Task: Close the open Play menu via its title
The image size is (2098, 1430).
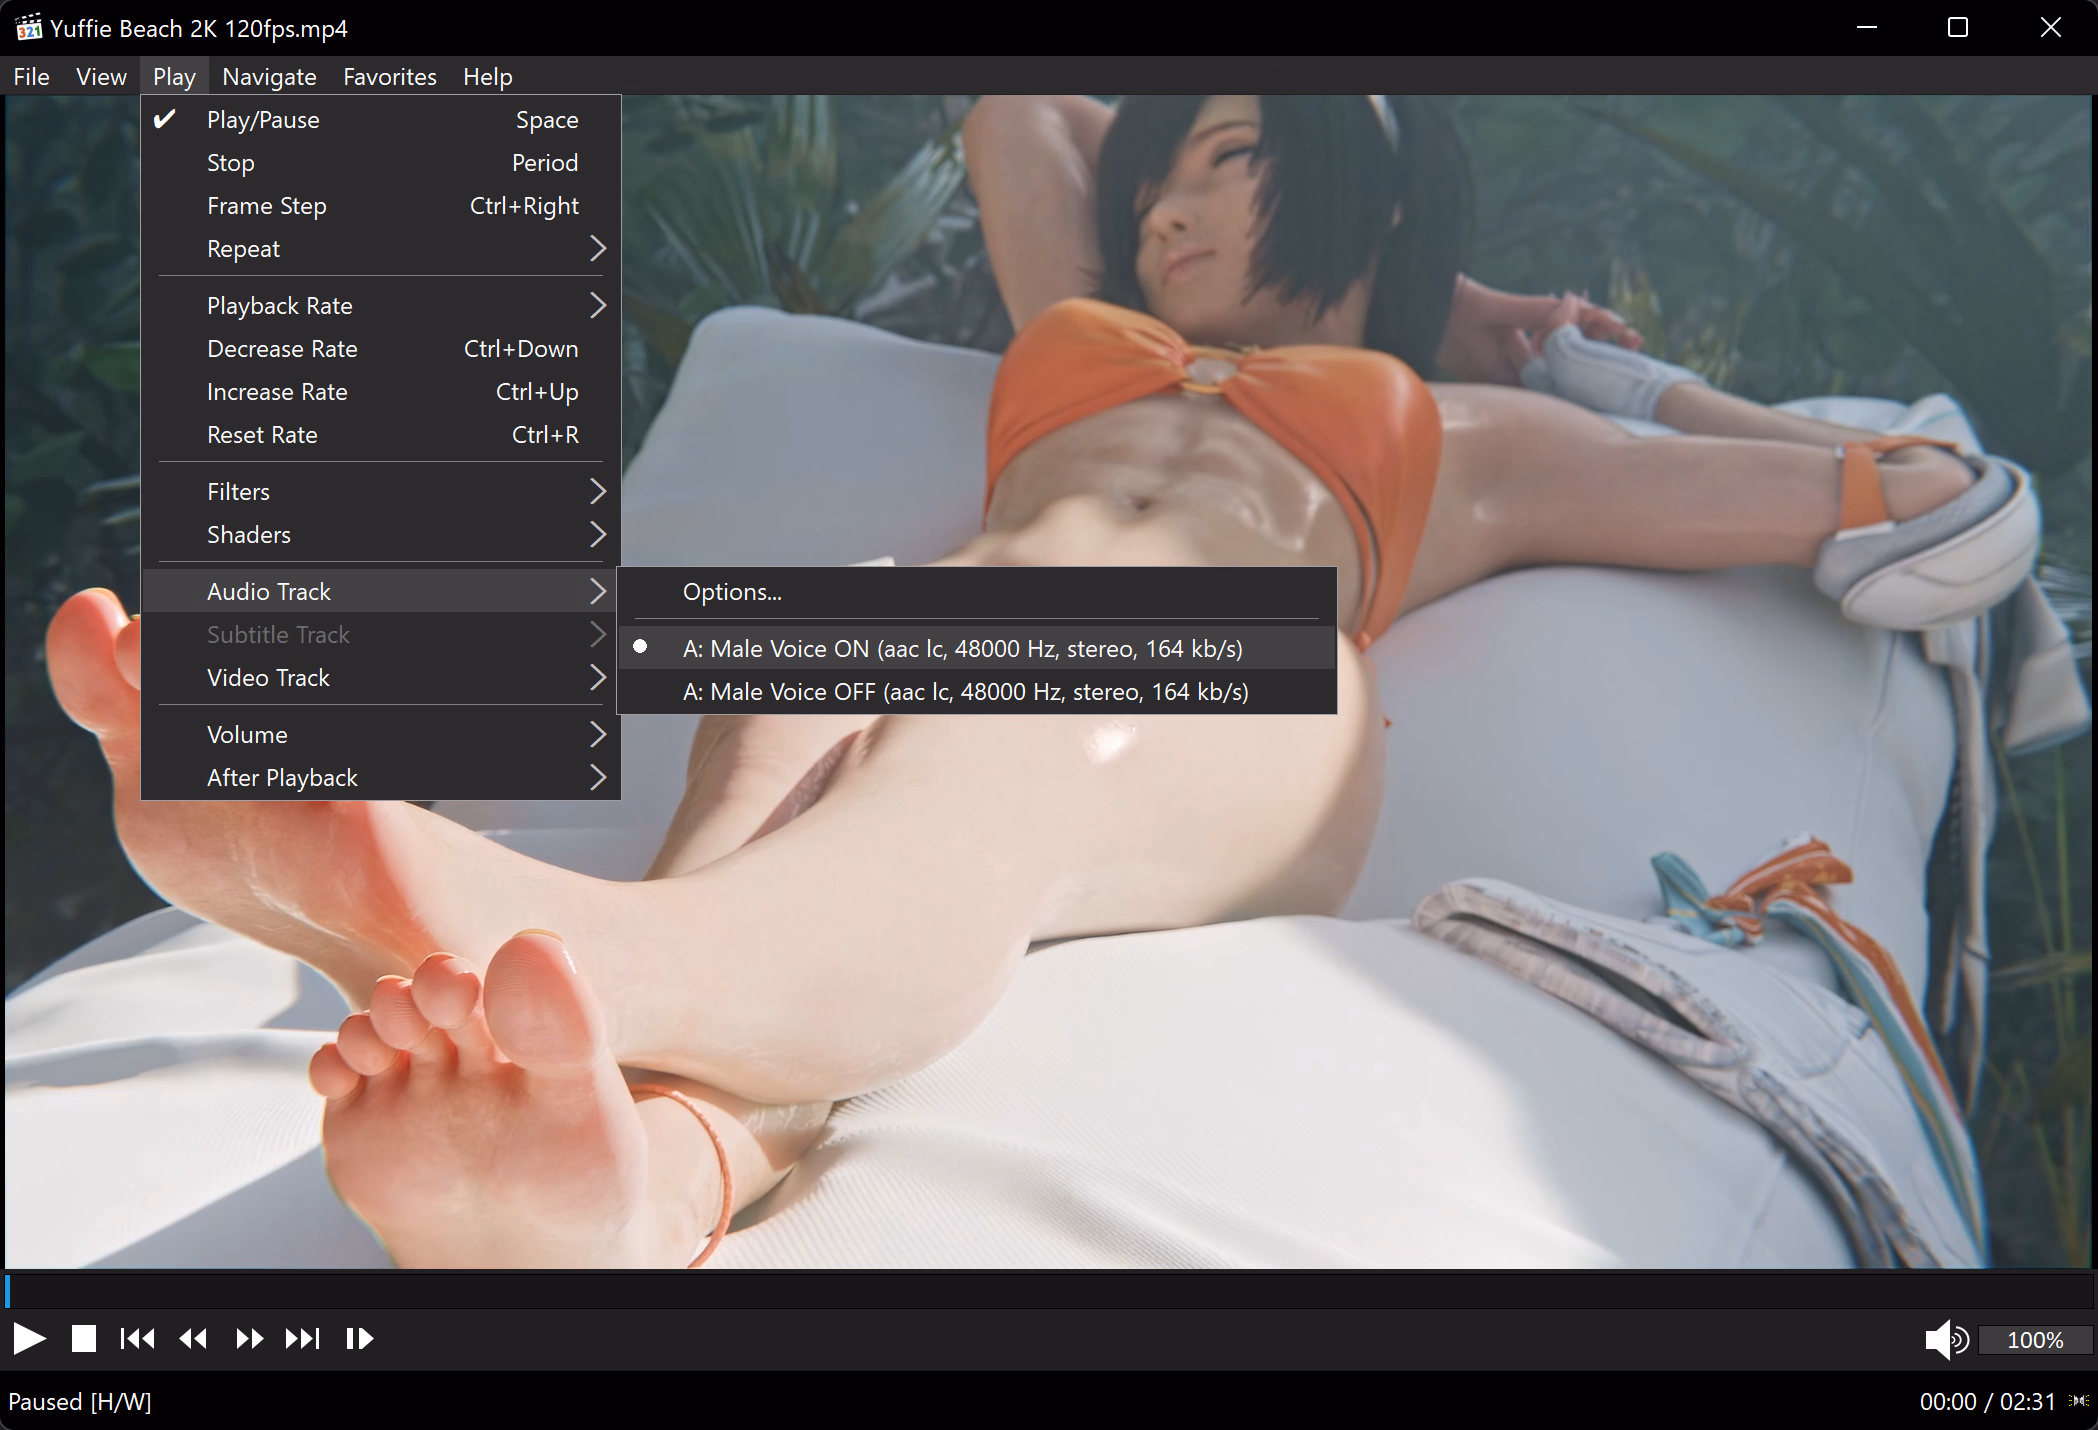Action: (x=174, y=77)
